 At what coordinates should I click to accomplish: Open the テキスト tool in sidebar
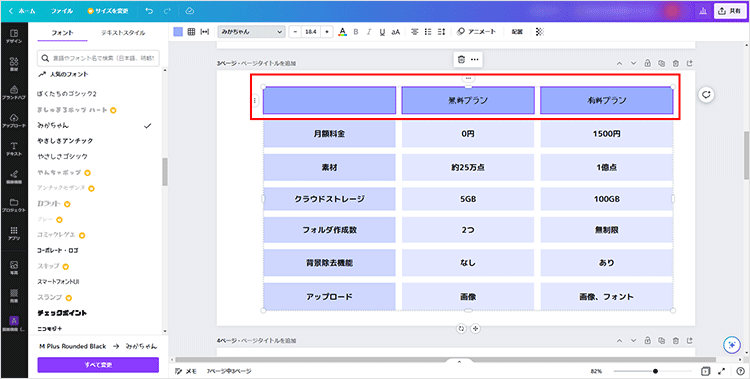[x=14, y=149]
